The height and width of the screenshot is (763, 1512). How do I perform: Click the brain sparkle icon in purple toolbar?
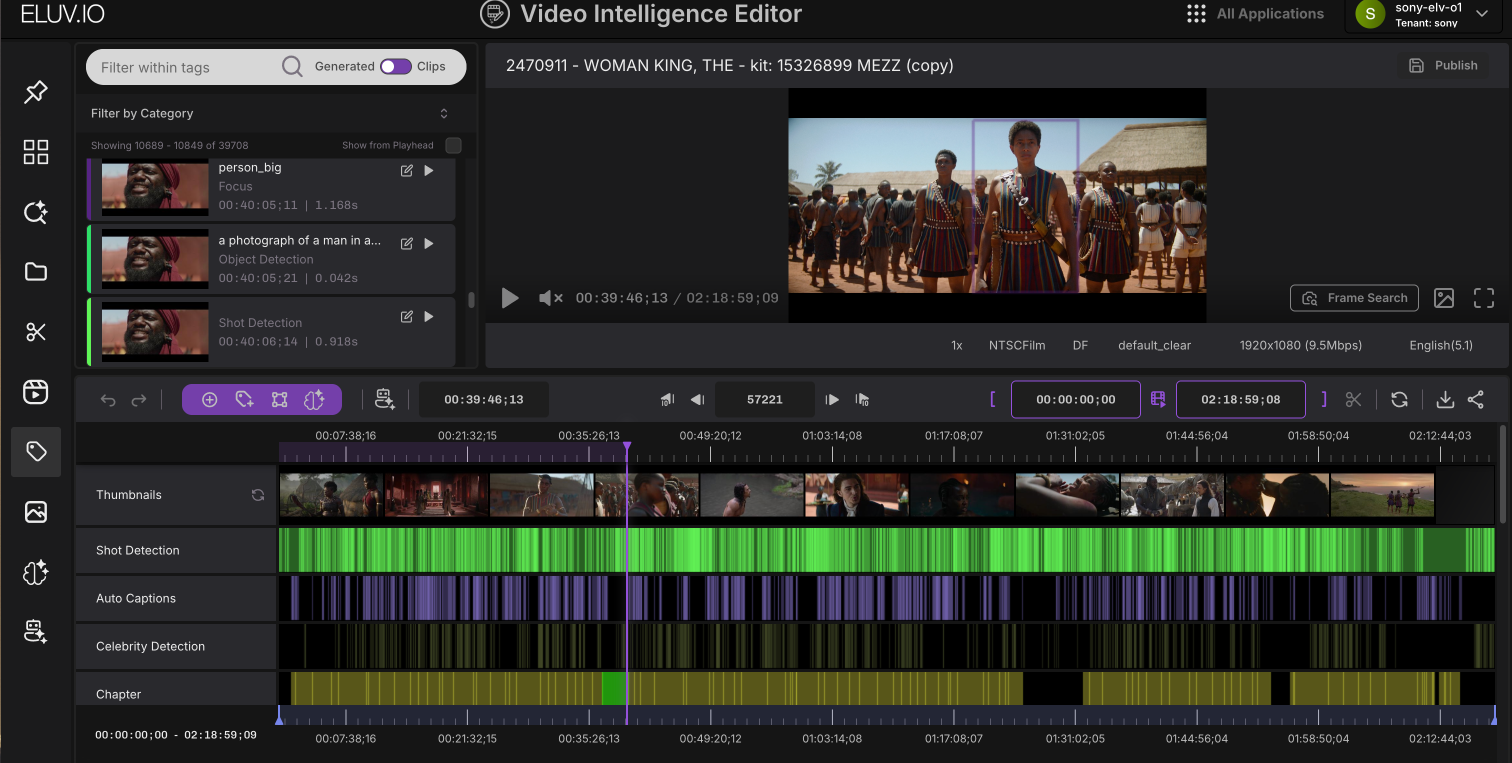(x=314, y=400)
